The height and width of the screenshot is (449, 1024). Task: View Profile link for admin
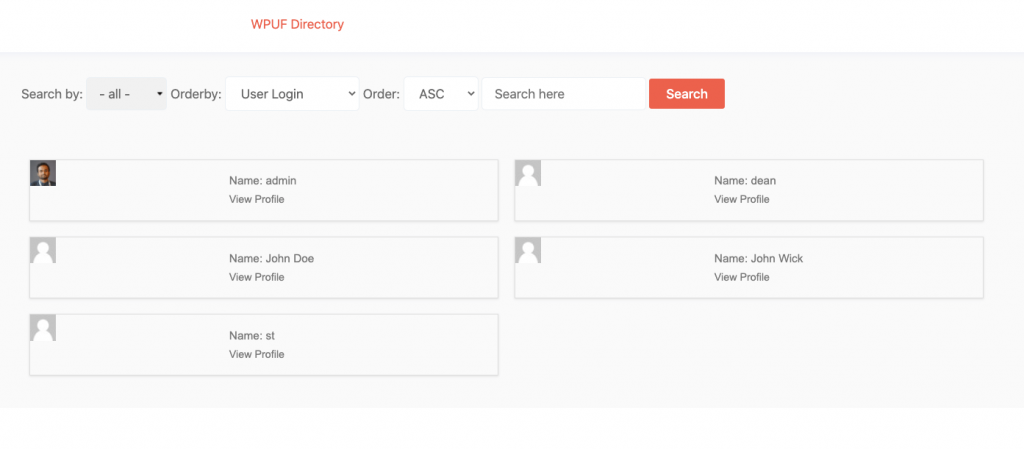pos(257,199)
